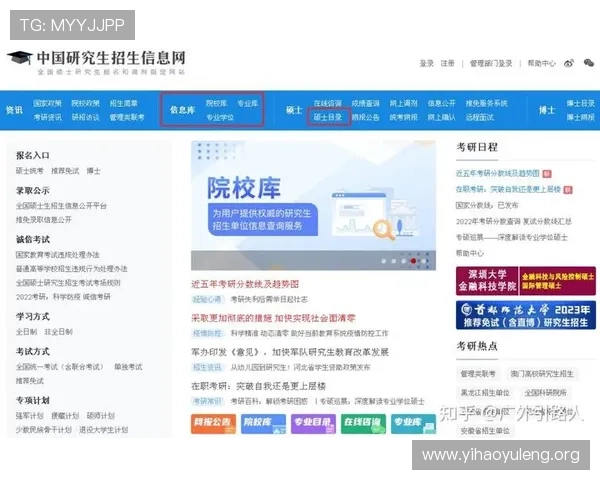The height and width of the screenshot is (480, 600).
Task: Open 博士目录 in the nav bar
Action: pyautogui.click(x=580, y=103)
